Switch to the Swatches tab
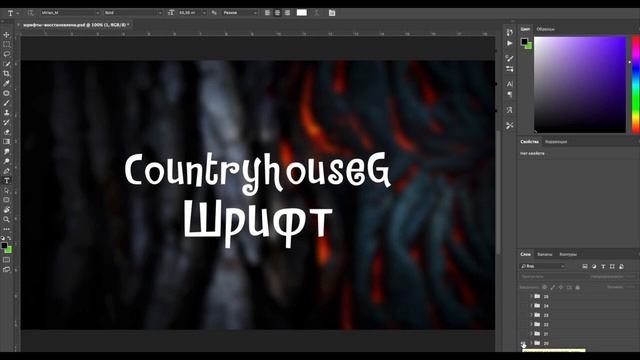The width and height of the screenshot is (640, 360). point(545,29)
